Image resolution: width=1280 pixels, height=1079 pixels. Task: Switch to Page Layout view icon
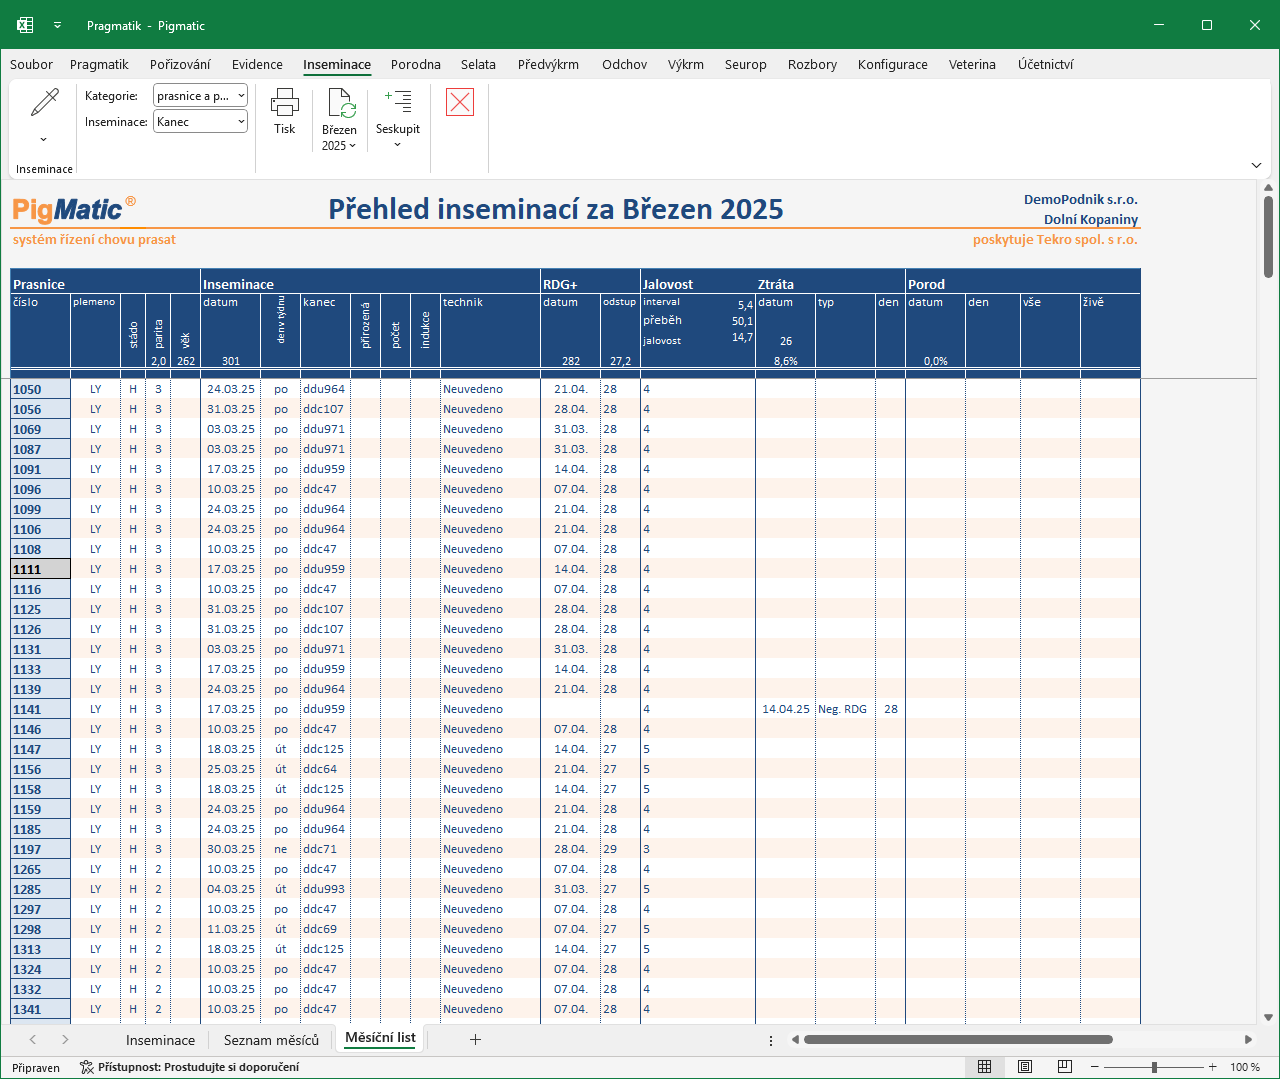point(1025,1067)
